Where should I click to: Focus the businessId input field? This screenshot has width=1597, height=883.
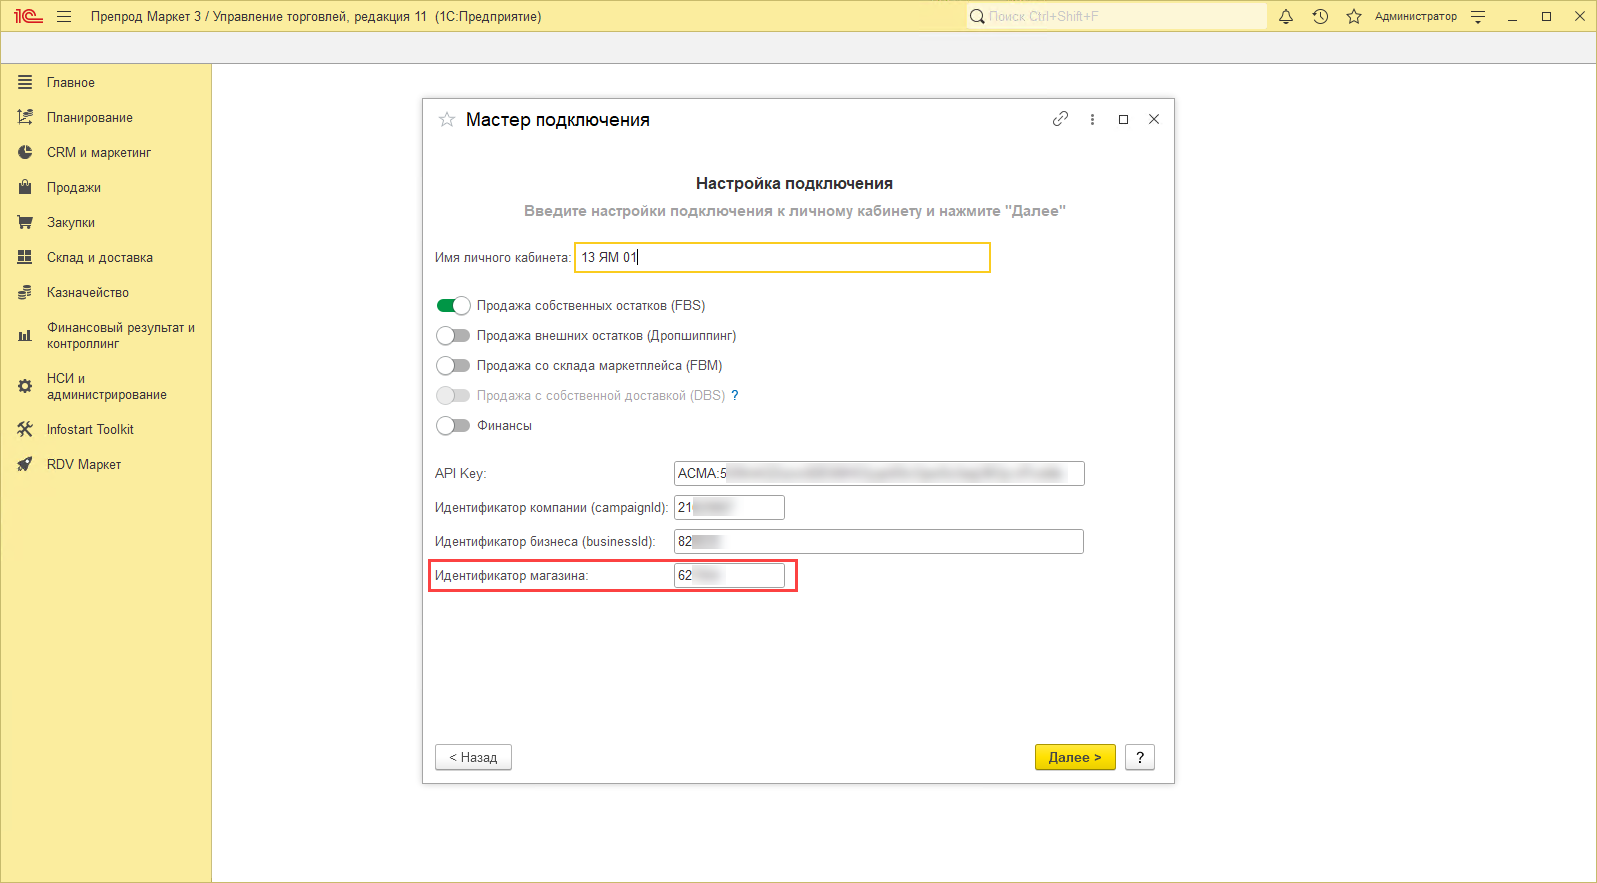pyautogui.click(x=879, y=541)
